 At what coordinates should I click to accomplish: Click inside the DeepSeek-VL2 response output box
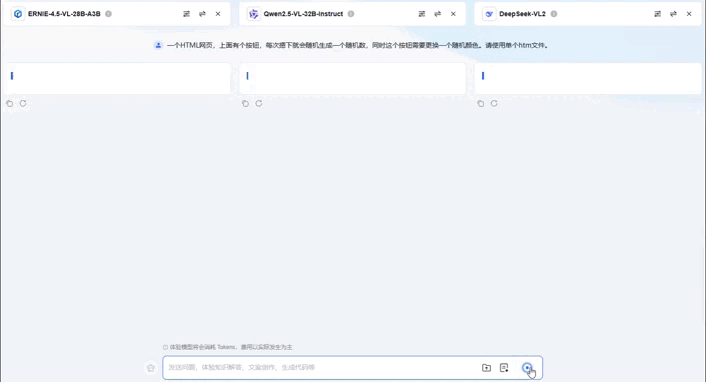[x=588, y=78]
